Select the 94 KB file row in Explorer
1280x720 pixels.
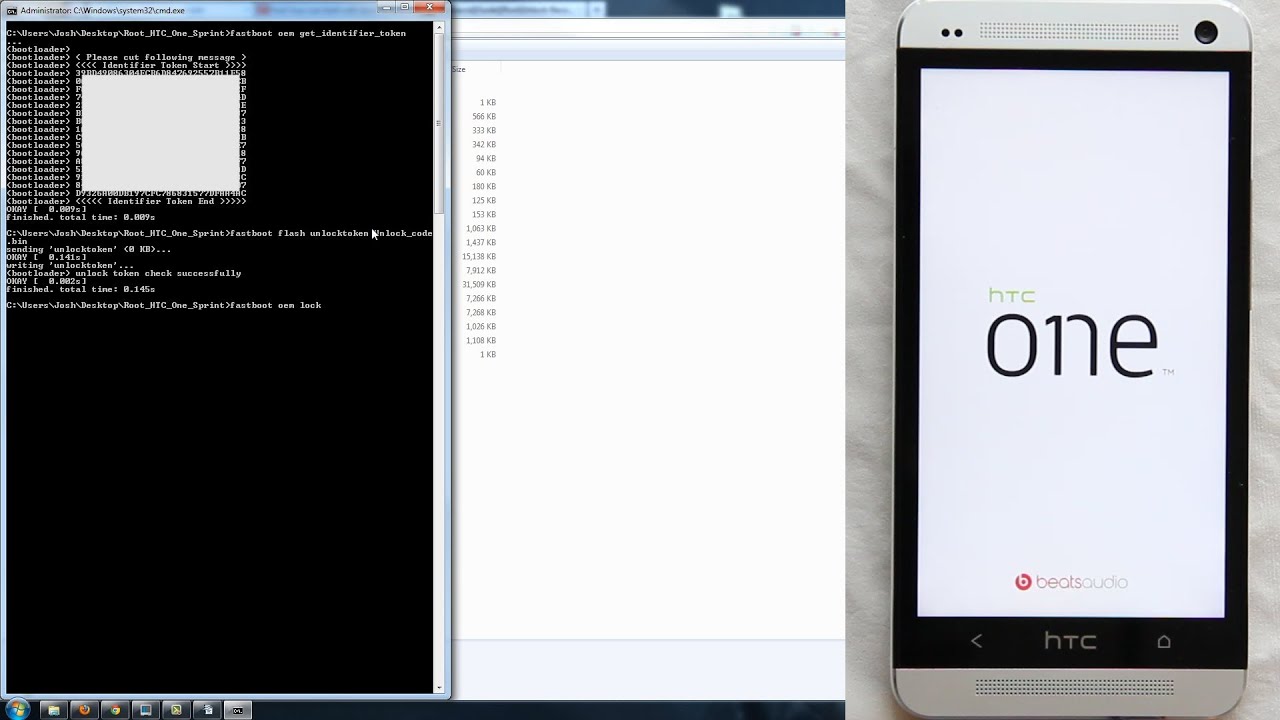point(484,158)
